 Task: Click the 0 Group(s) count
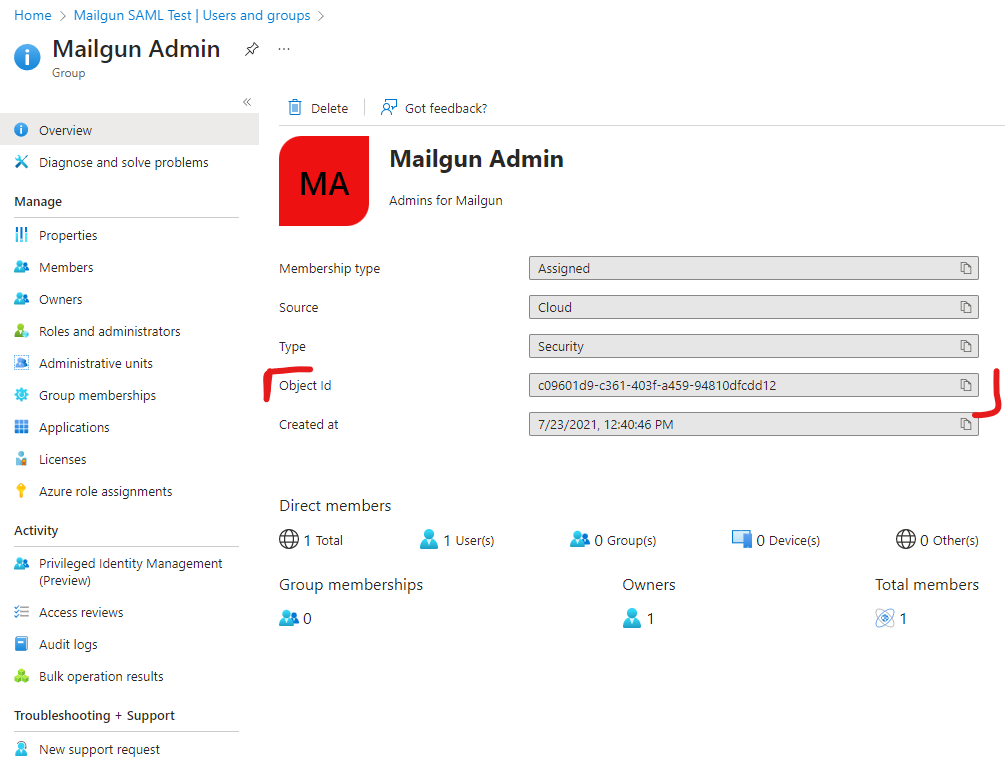click(613, 540)
